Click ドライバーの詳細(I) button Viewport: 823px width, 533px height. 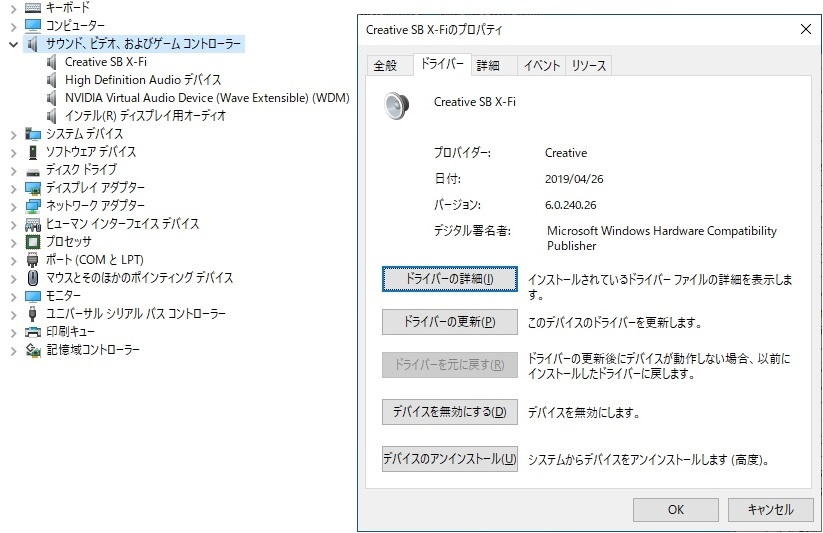(450, 279)
